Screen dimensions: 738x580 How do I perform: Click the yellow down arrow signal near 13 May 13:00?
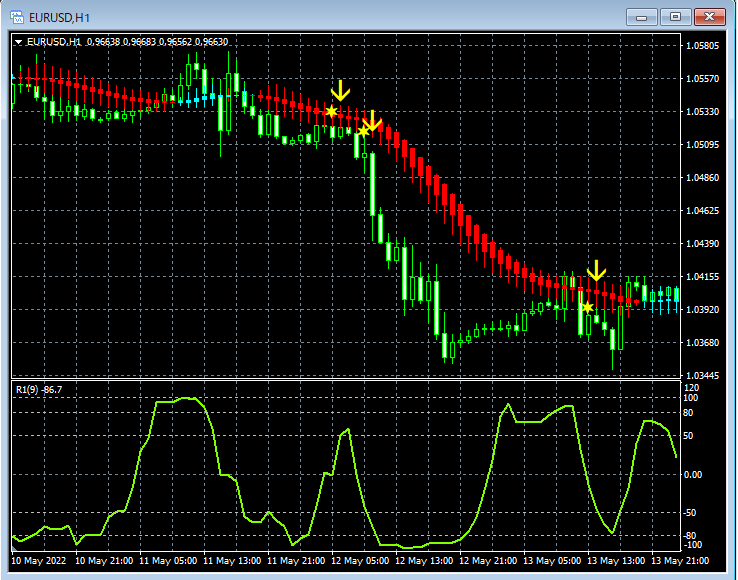click(596, 271)
